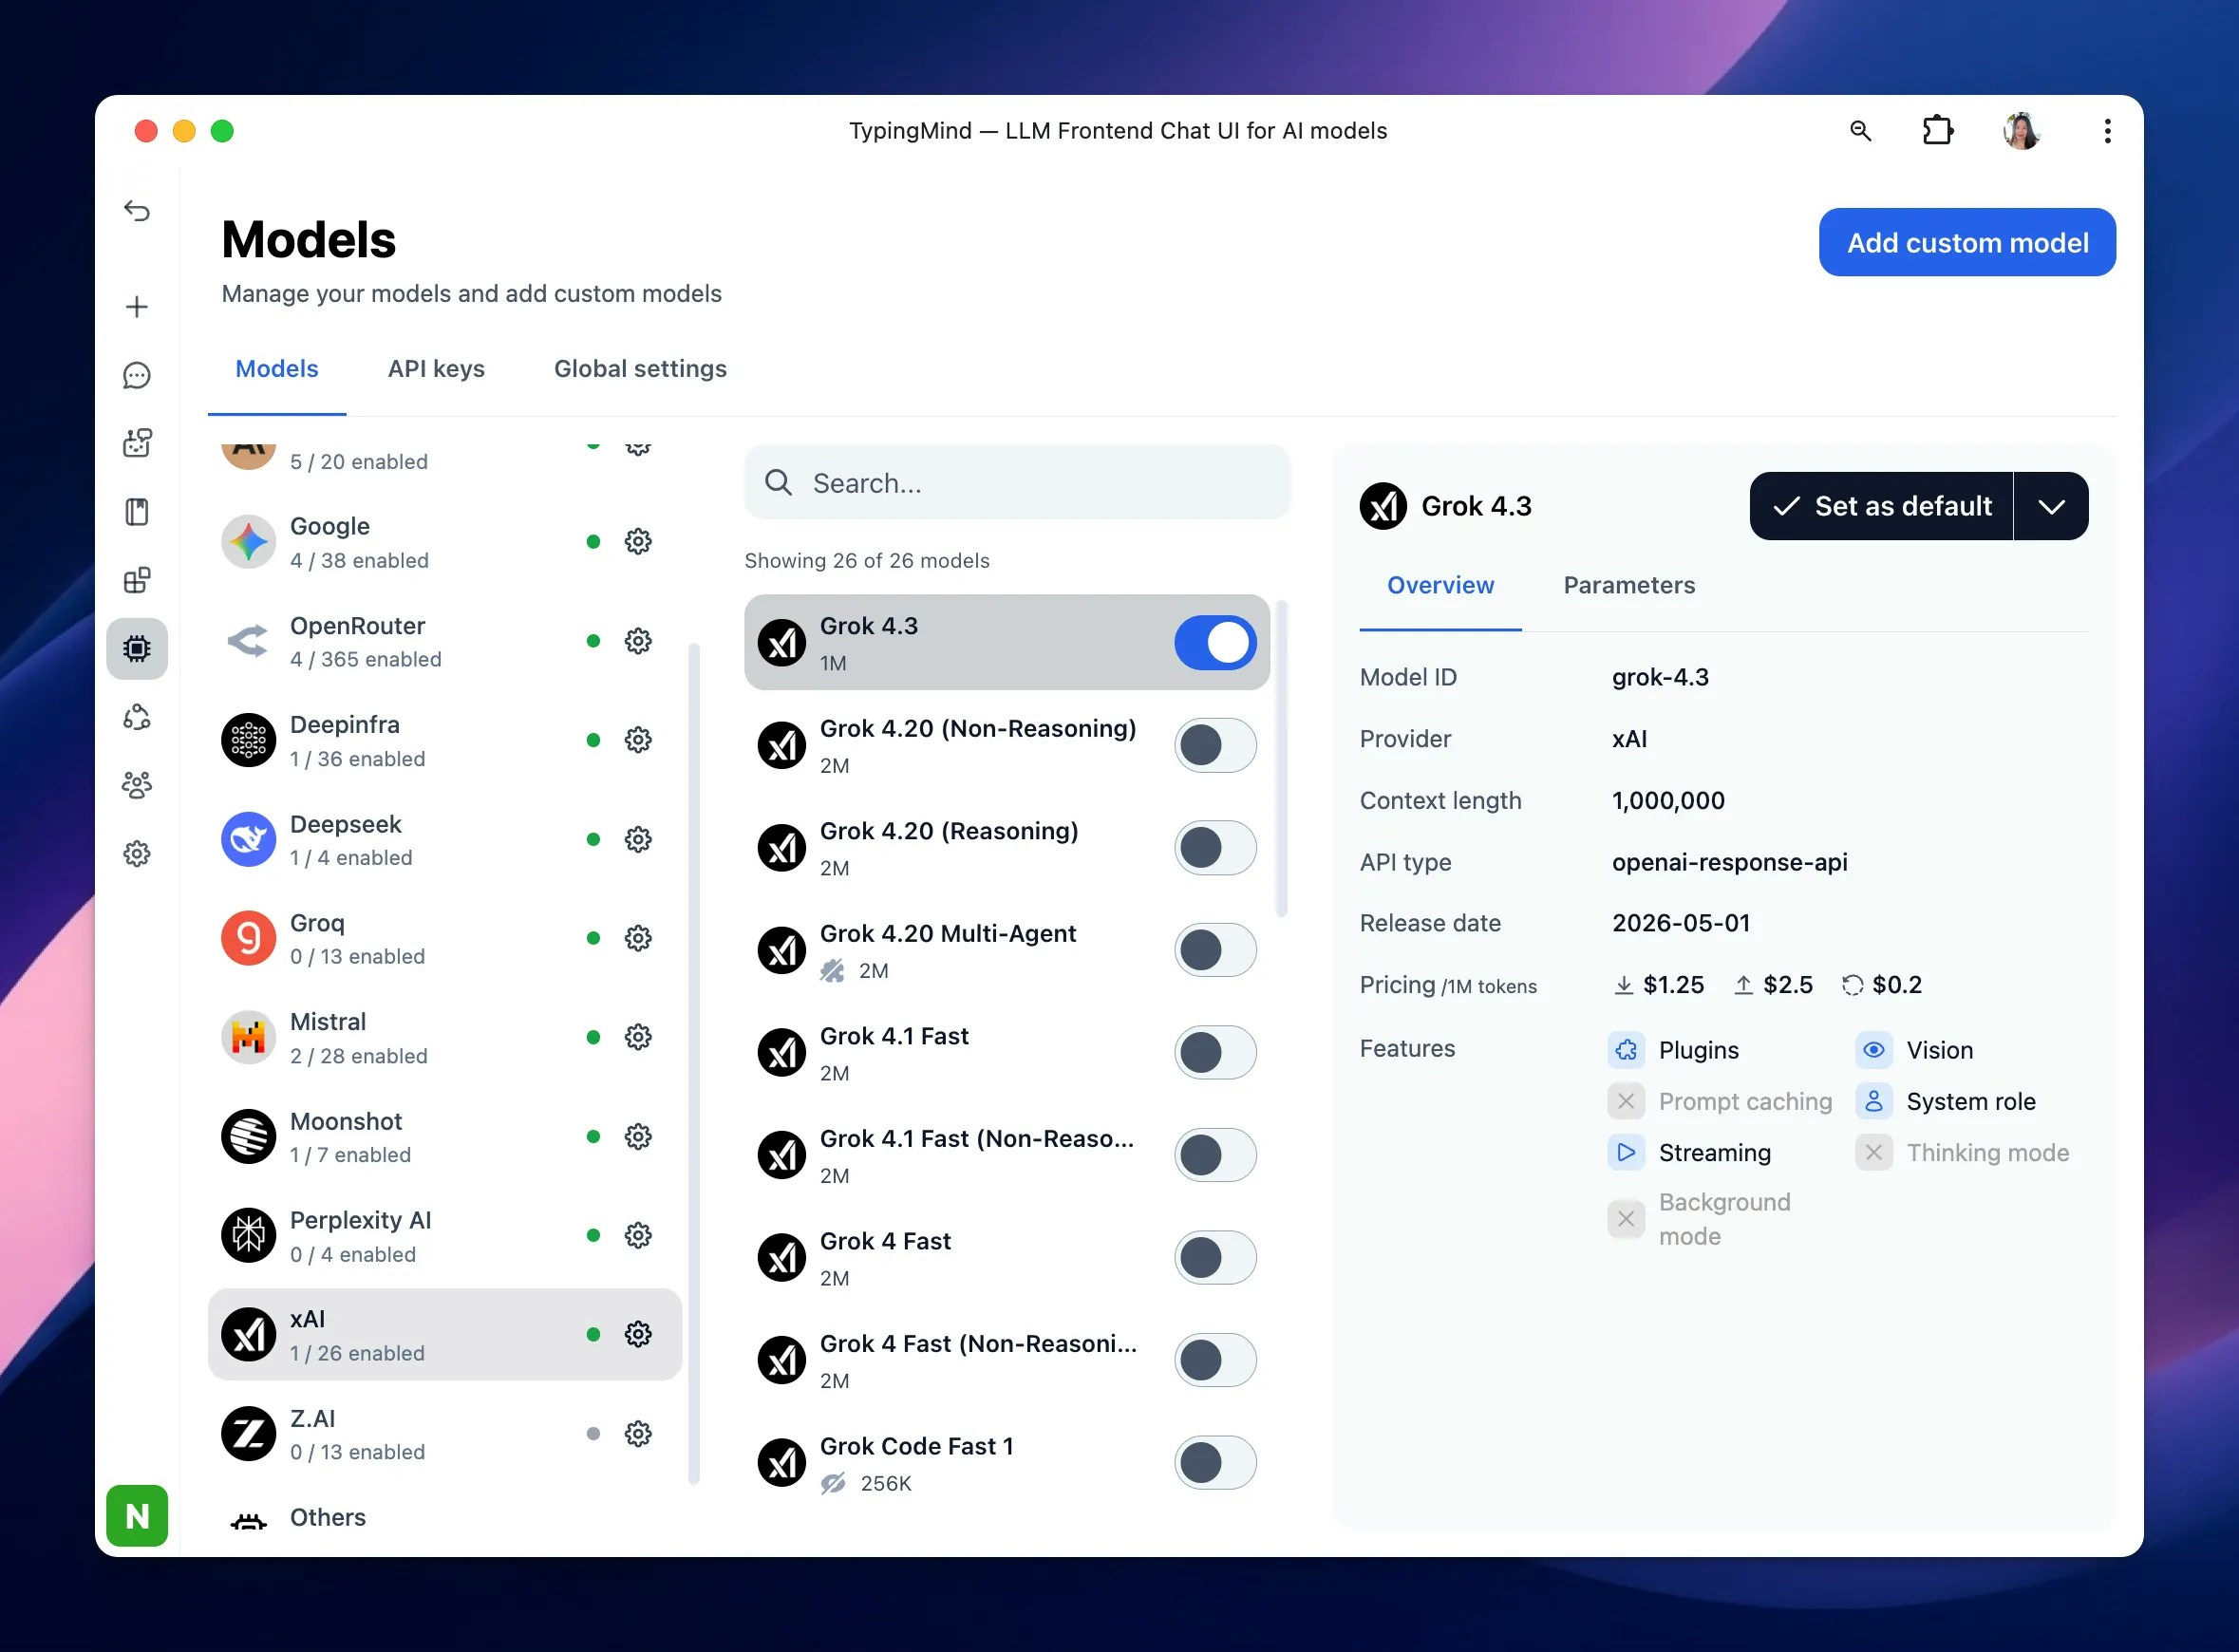This screenshot has height=1652, width=2239.
Task: Select the Models chip icon in sidebar
Action: 137,649
